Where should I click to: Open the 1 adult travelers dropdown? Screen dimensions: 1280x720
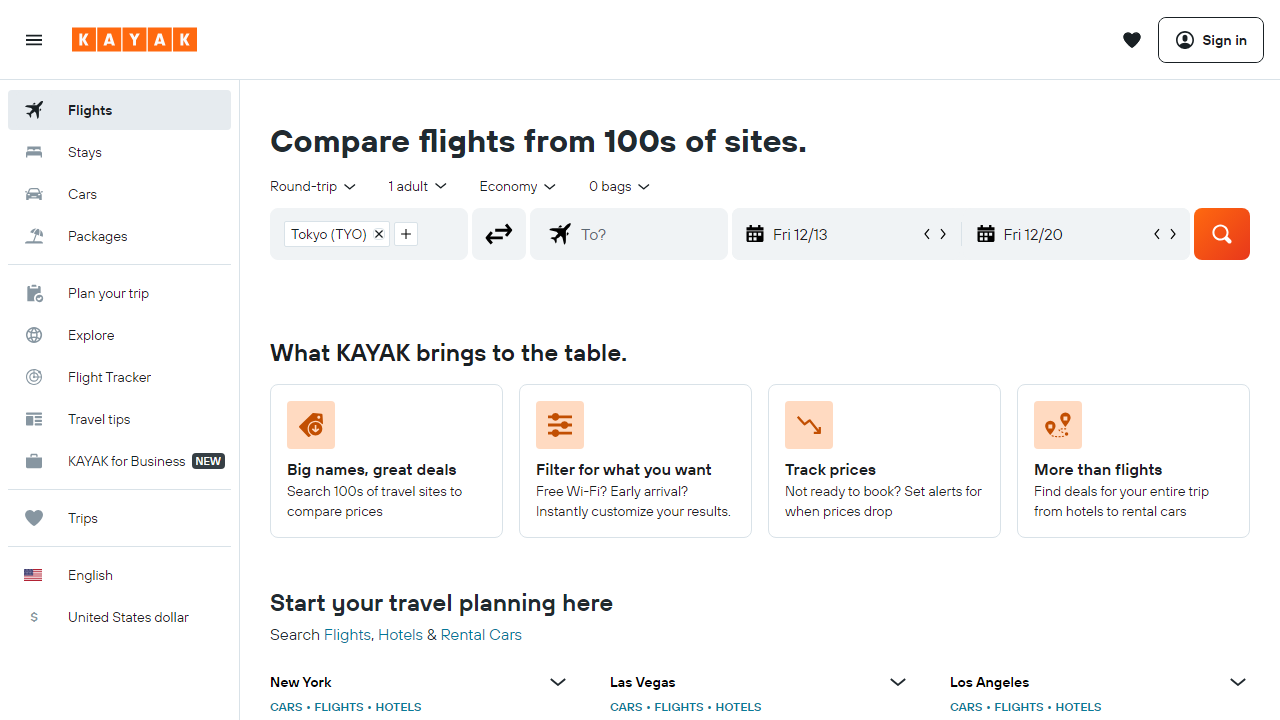[x=416, y=186]
